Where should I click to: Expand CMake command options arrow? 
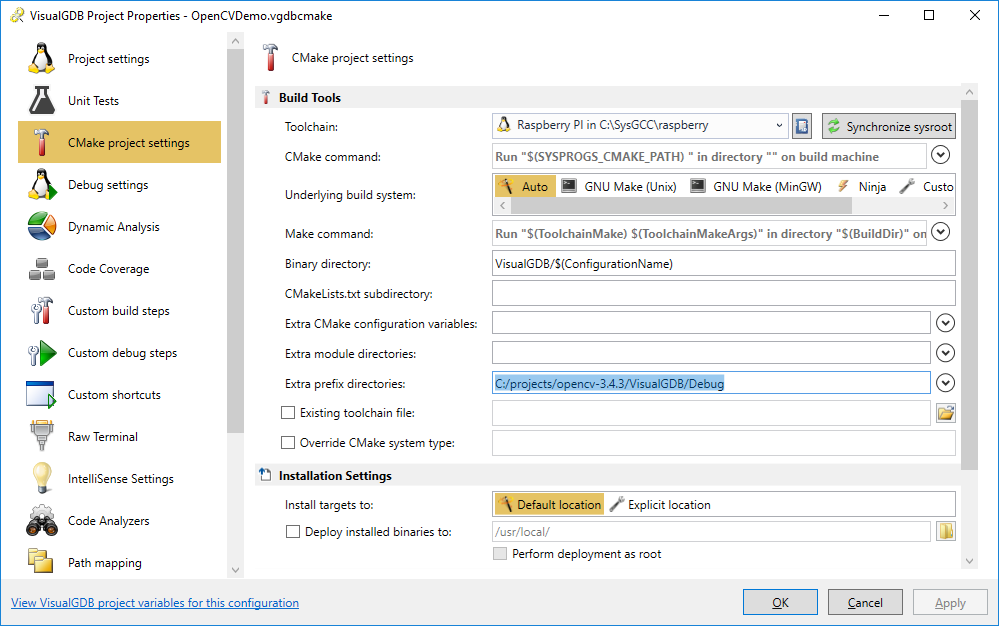(x=941, y=155)
